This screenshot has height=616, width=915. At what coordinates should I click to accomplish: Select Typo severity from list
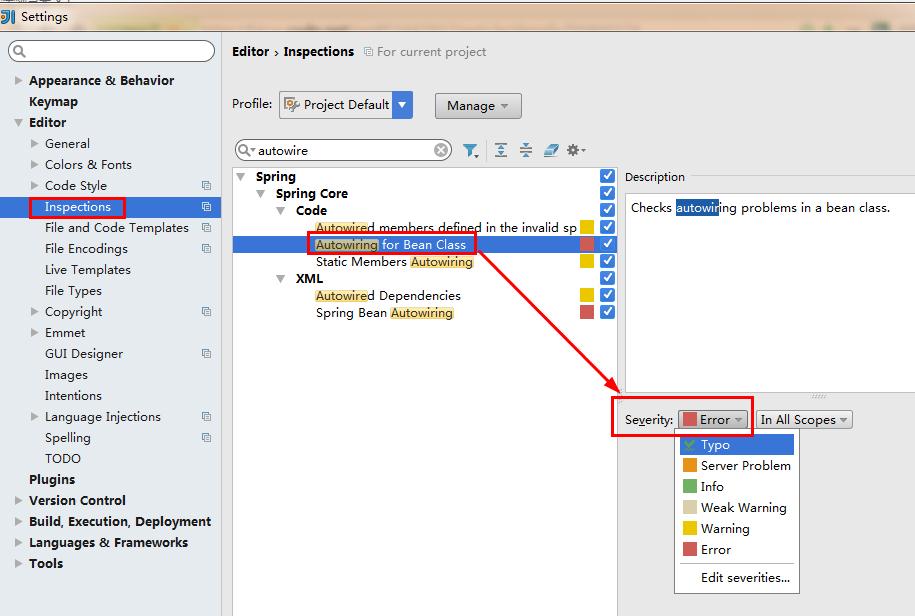click(x=737, y=444)
